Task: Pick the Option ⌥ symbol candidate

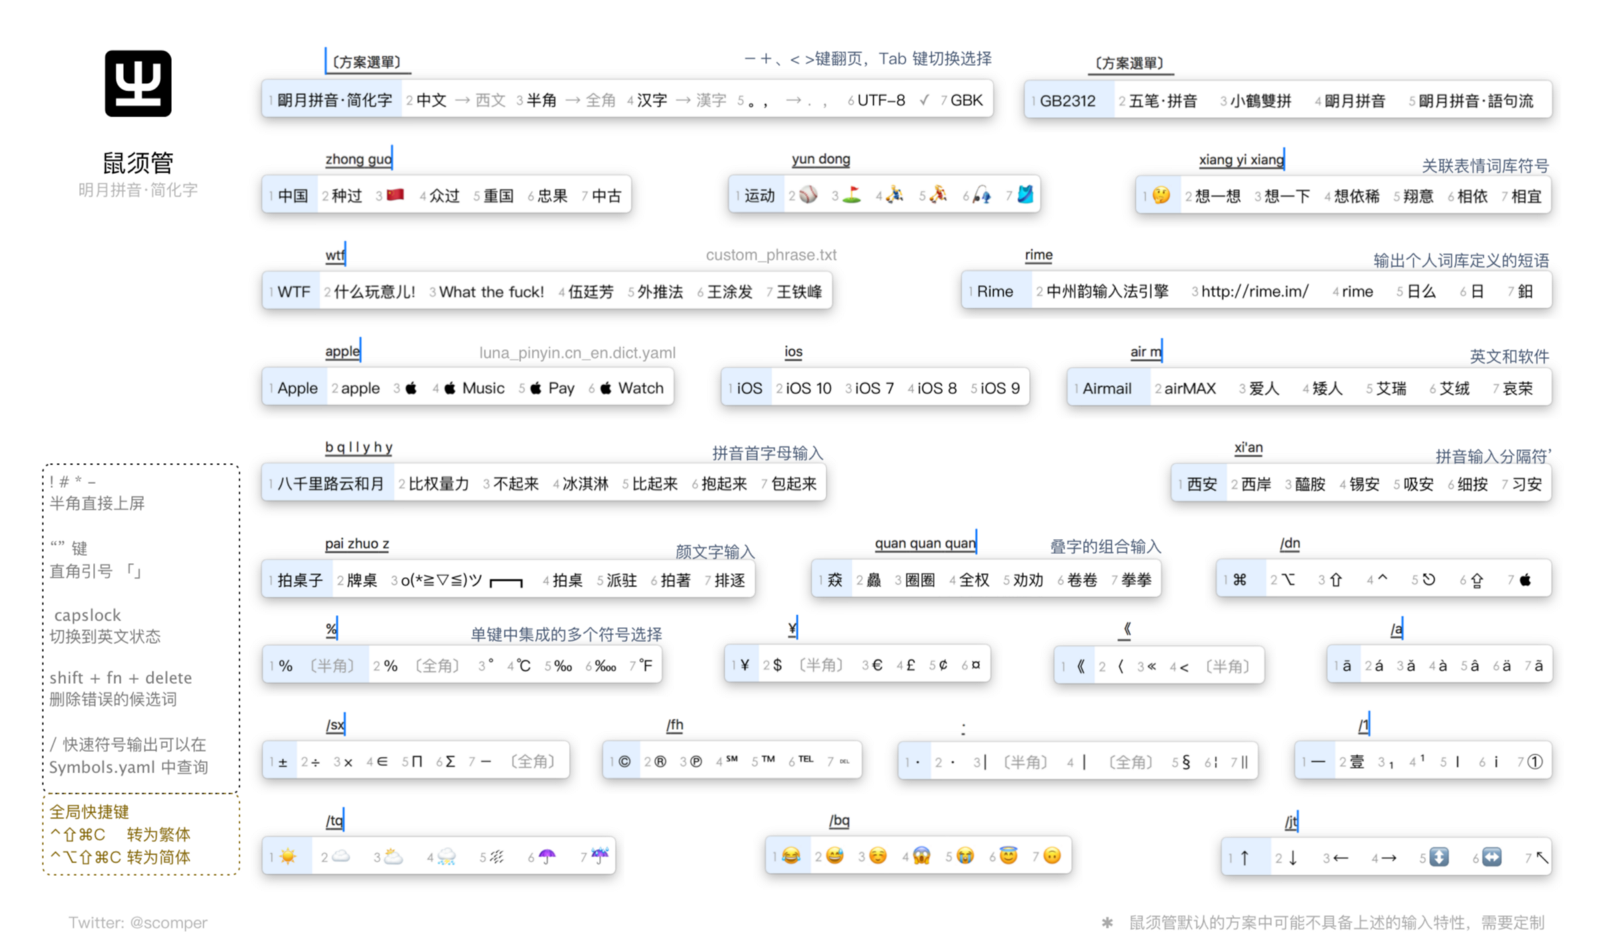Action: pos(1288,580)
